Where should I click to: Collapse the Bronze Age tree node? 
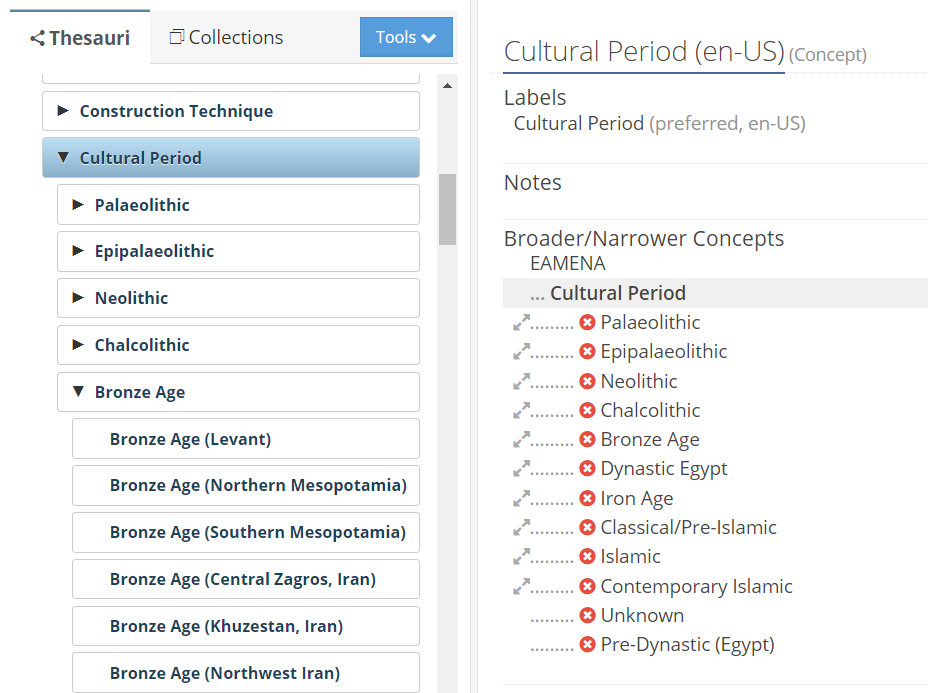pyautogui.click(x=78, y=392)
